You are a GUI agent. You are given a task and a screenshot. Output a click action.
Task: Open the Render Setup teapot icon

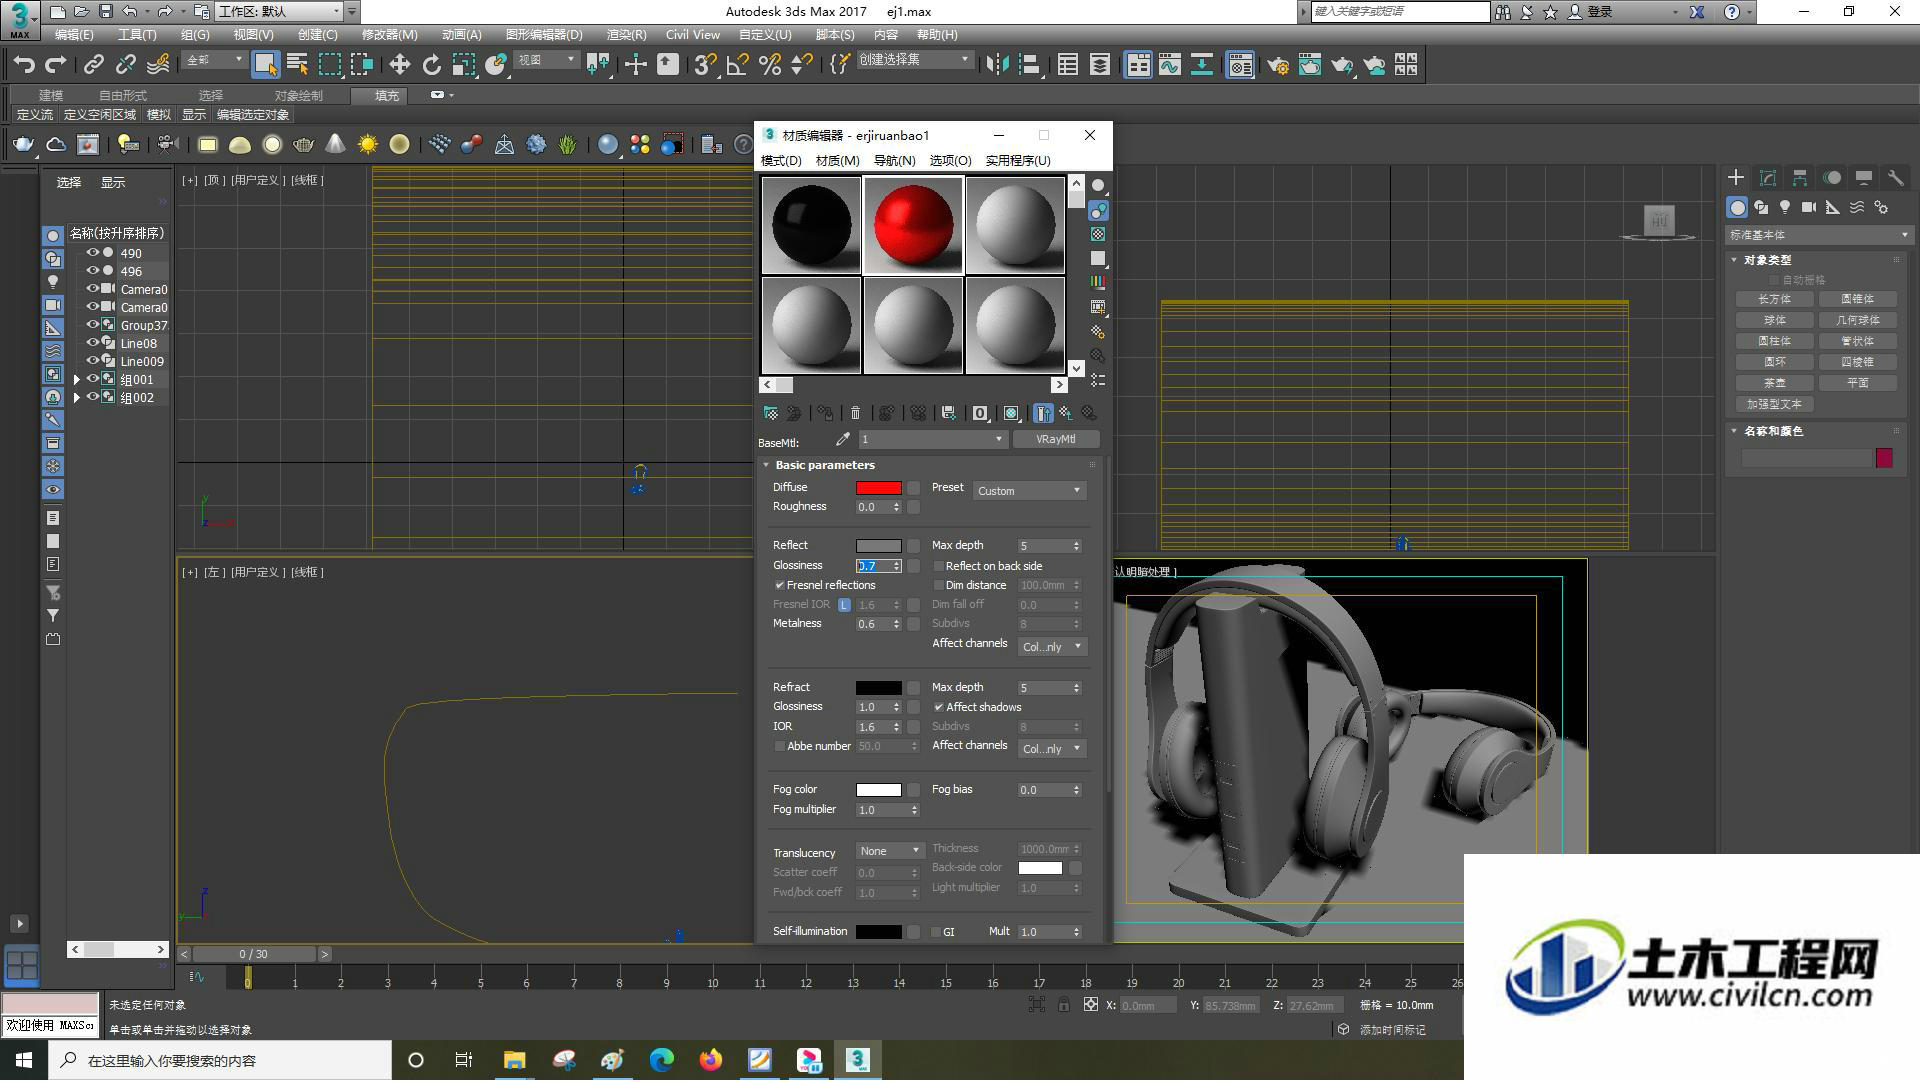[x=1277, y=65]
